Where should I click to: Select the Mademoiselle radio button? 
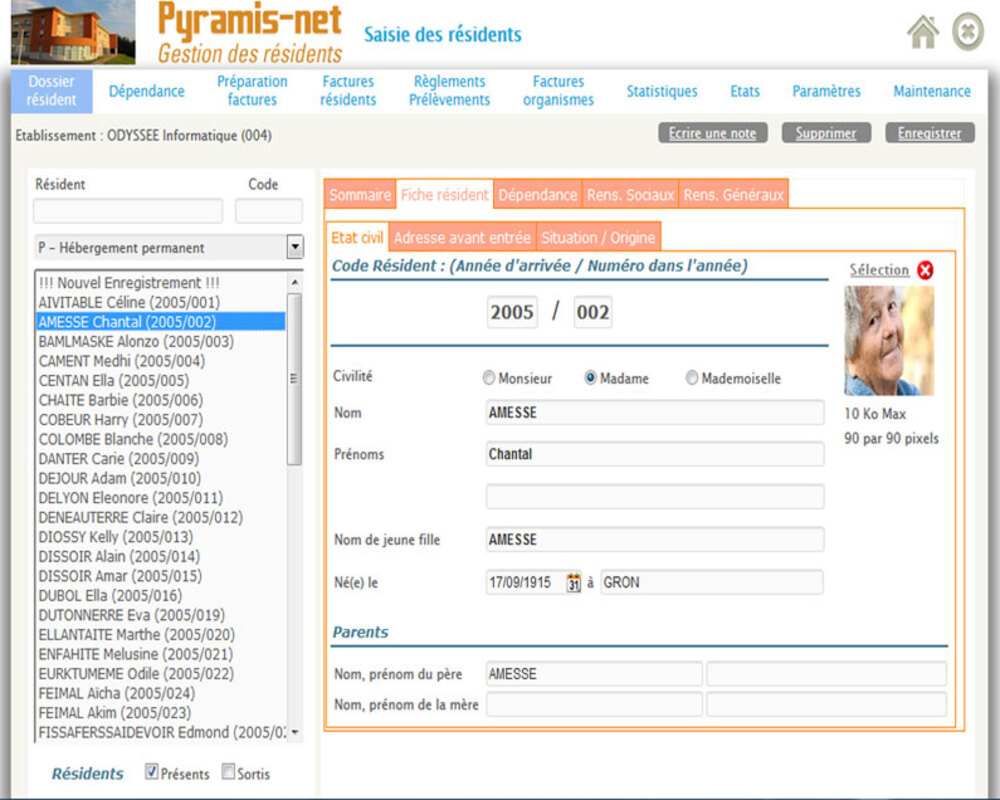[x=692, y=379]
